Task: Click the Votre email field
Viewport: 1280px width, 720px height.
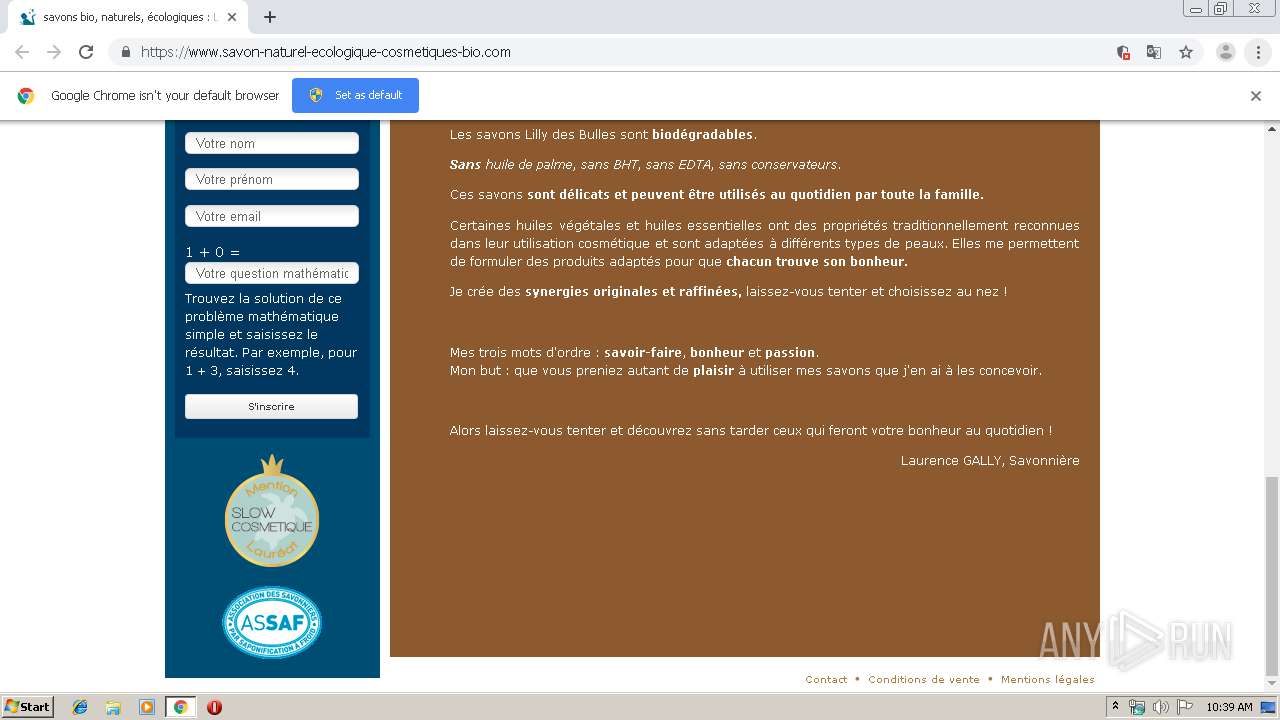Action: coord(272,216)
